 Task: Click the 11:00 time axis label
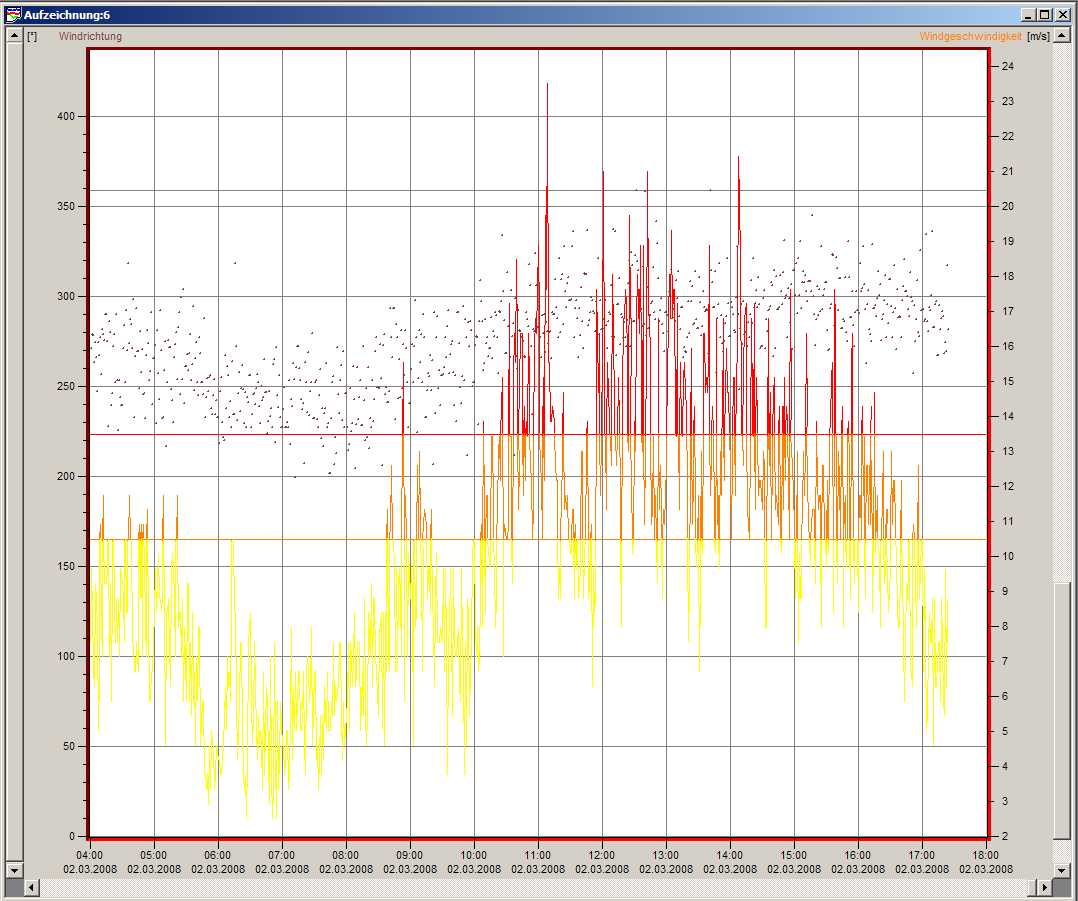point(538,856)
